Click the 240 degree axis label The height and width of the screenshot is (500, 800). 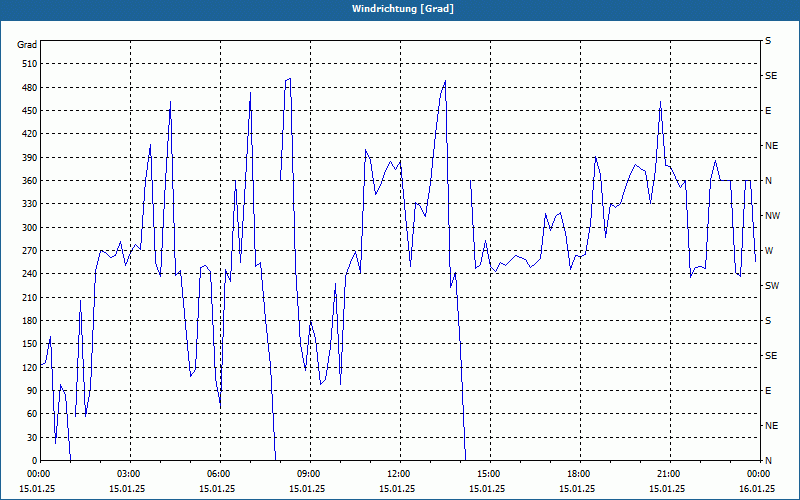[30, 274]
